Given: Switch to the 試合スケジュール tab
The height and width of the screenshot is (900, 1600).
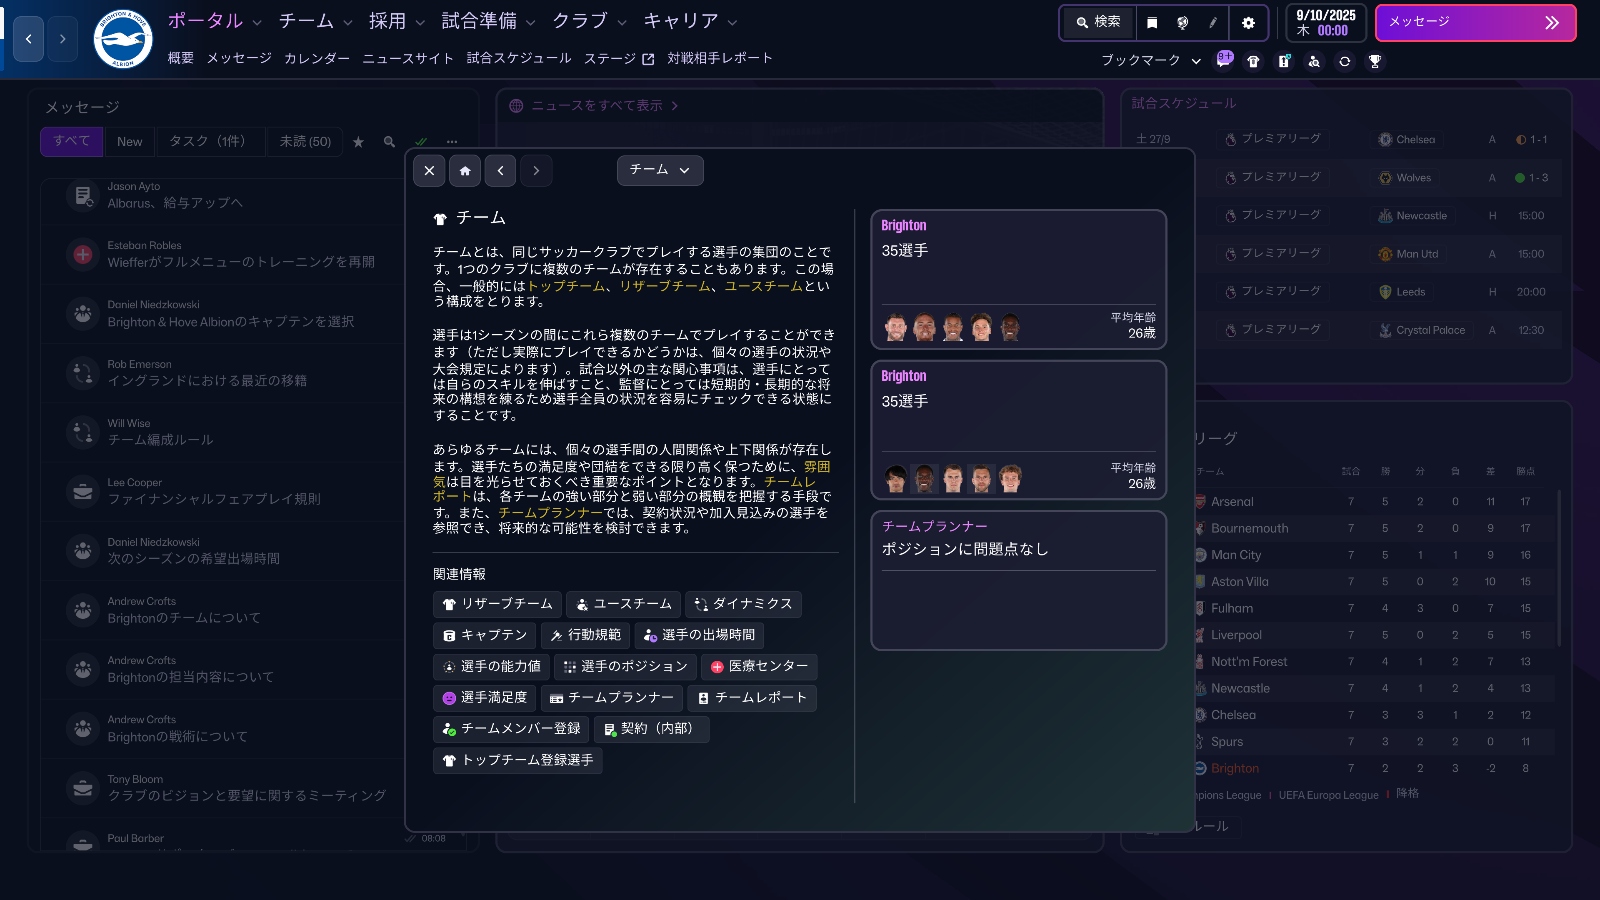Looking at the screenshot, I should click(x=520, y=58).
